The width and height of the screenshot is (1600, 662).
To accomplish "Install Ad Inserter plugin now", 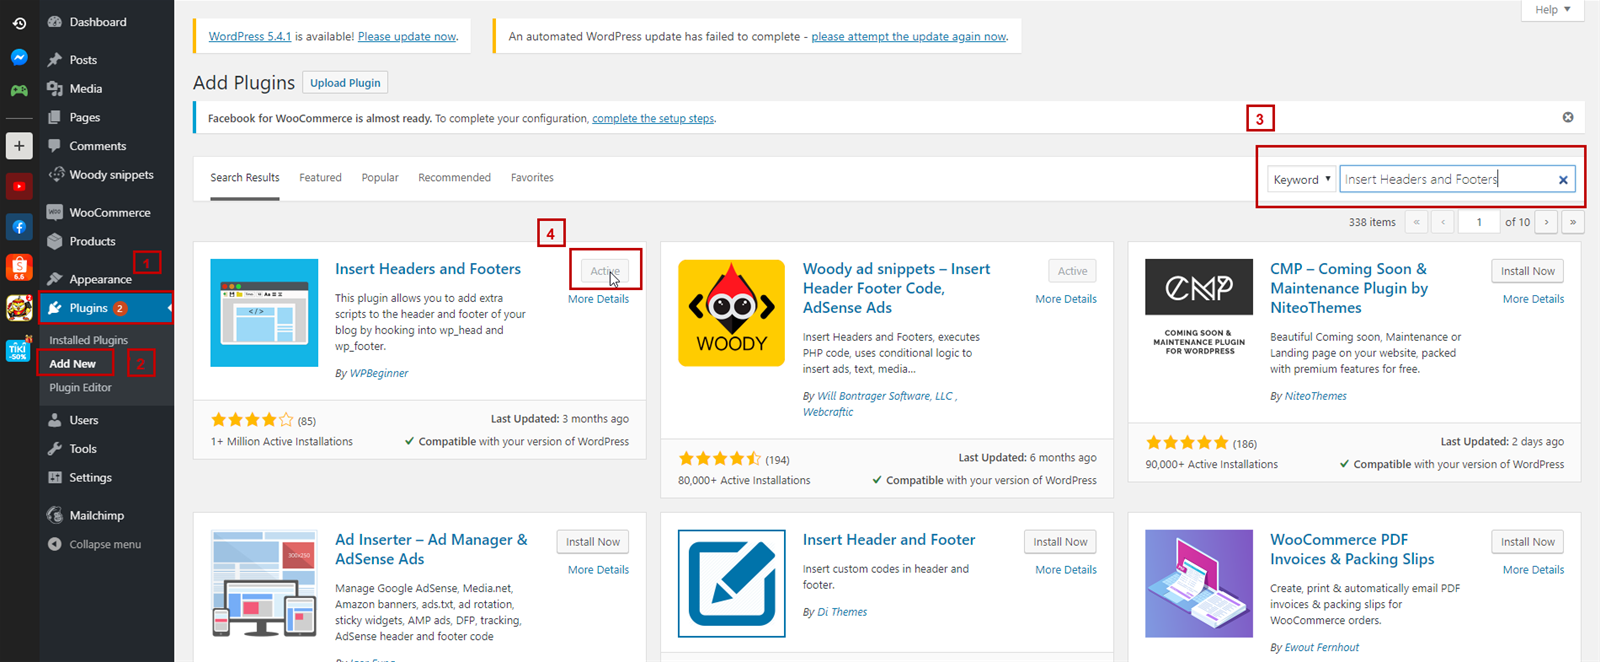I will pos(592,542).
